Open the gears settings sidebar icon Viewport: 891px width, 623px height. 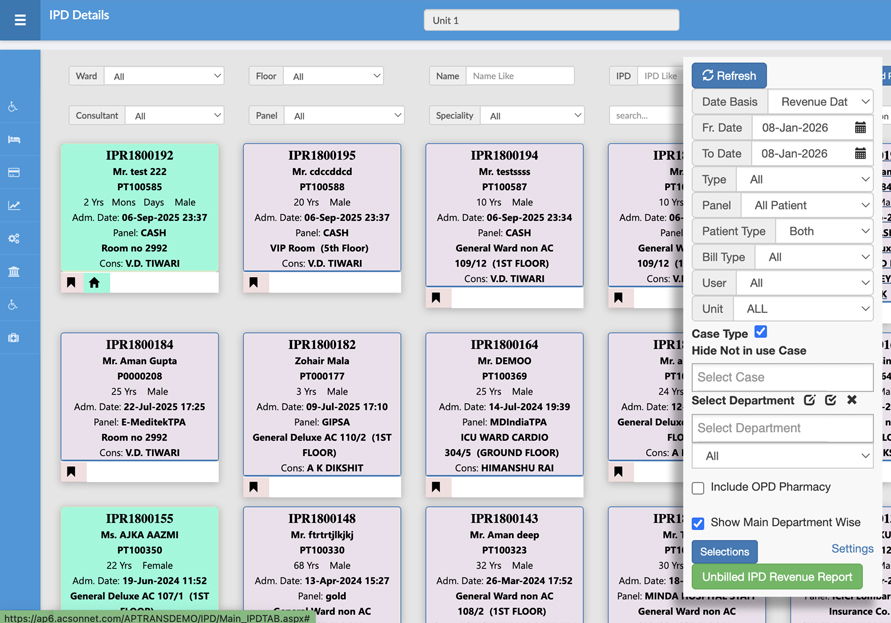pyautogui.click(x=14, y=239)
